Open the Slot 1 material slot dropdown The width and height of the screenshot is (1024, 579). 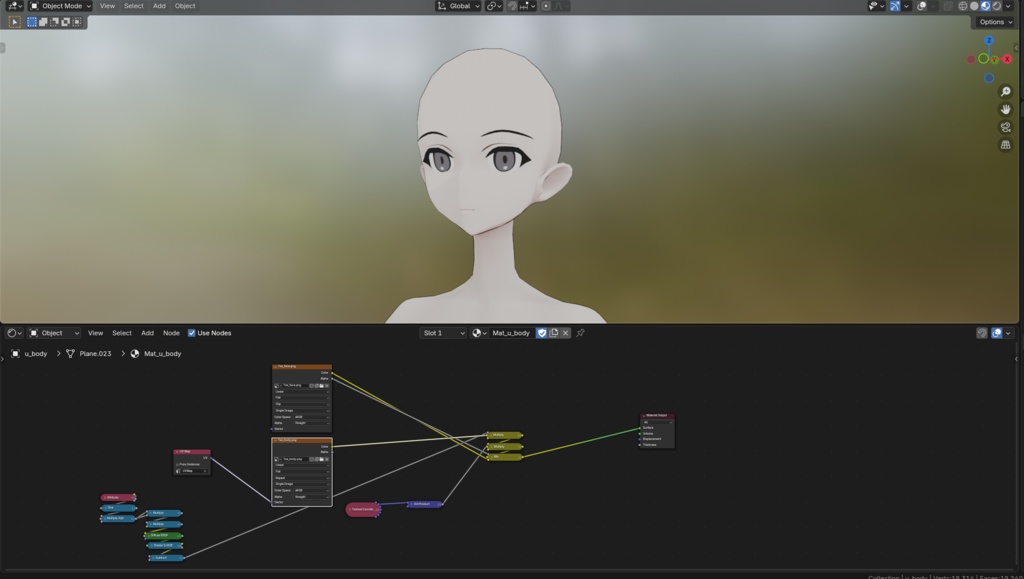(443, 332)
